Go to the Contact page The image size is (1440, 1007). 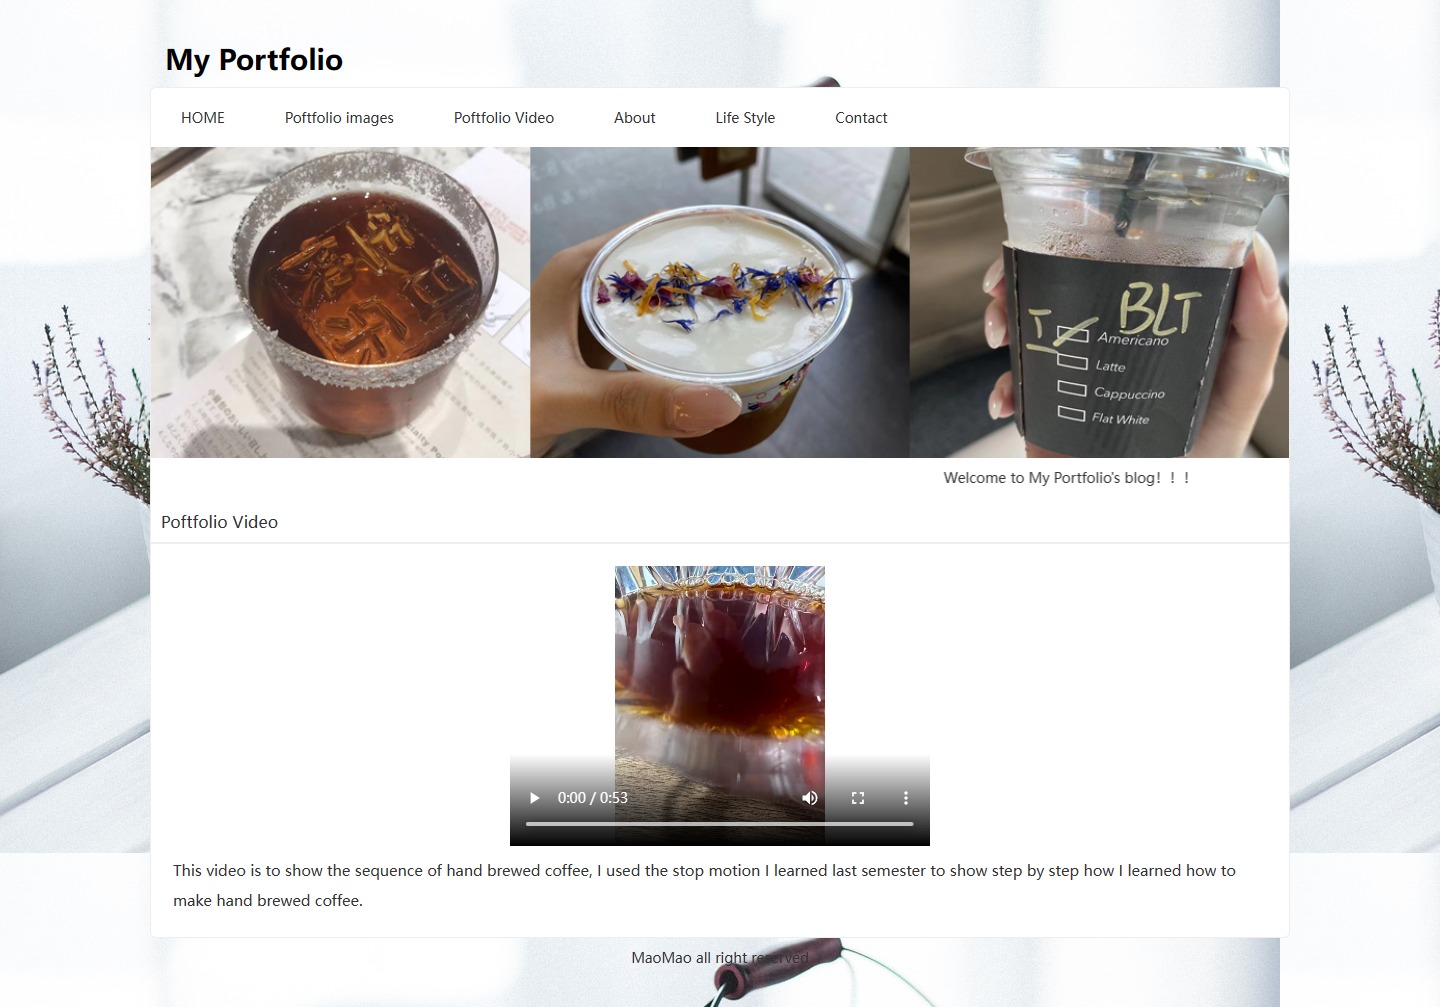861,118
